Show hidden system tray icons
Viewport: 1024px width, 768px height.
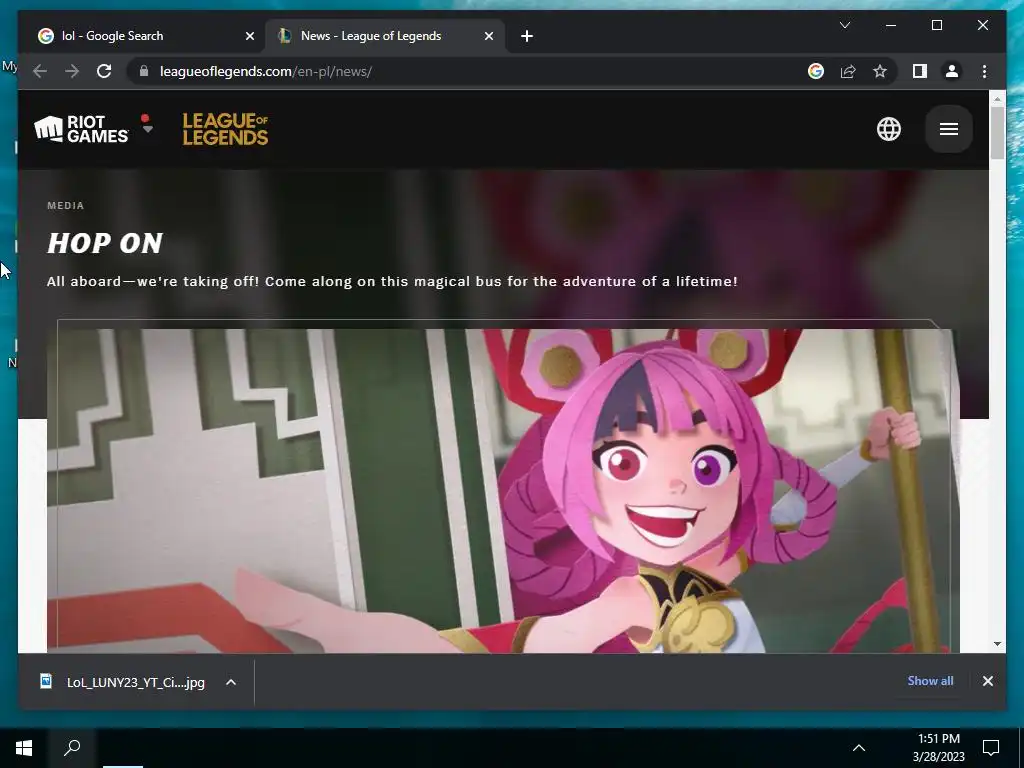coord(859,748)
